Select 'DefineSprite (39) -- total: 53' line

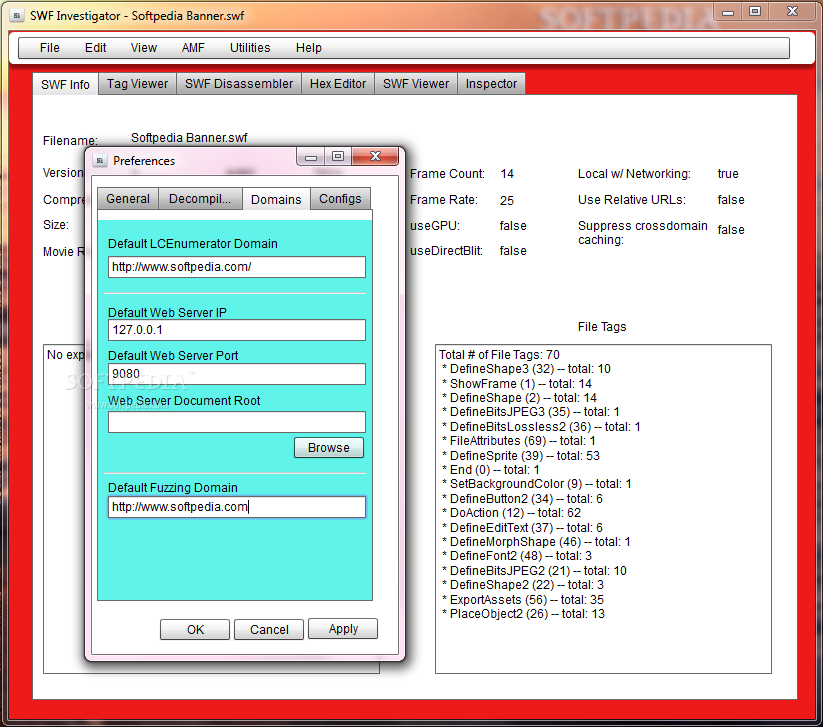pyautogui.click(x=521, y=456)
